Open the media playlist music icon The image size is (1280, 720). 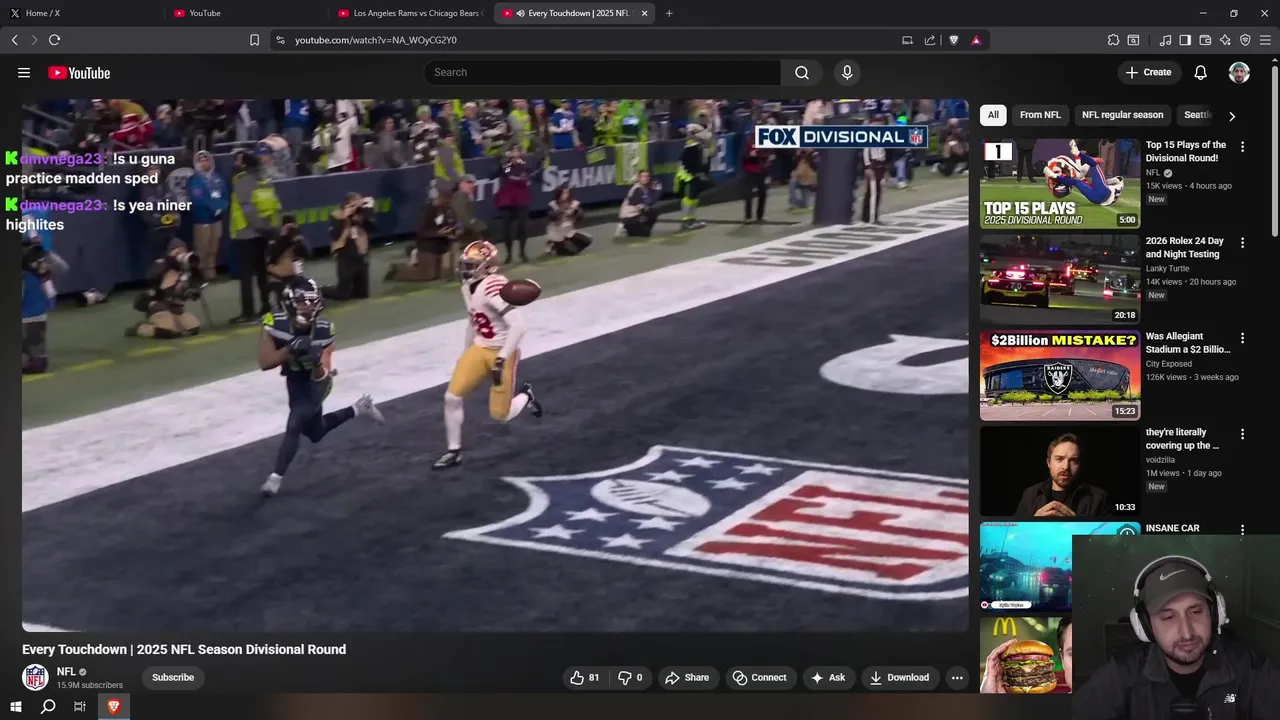click(1165, 40)
